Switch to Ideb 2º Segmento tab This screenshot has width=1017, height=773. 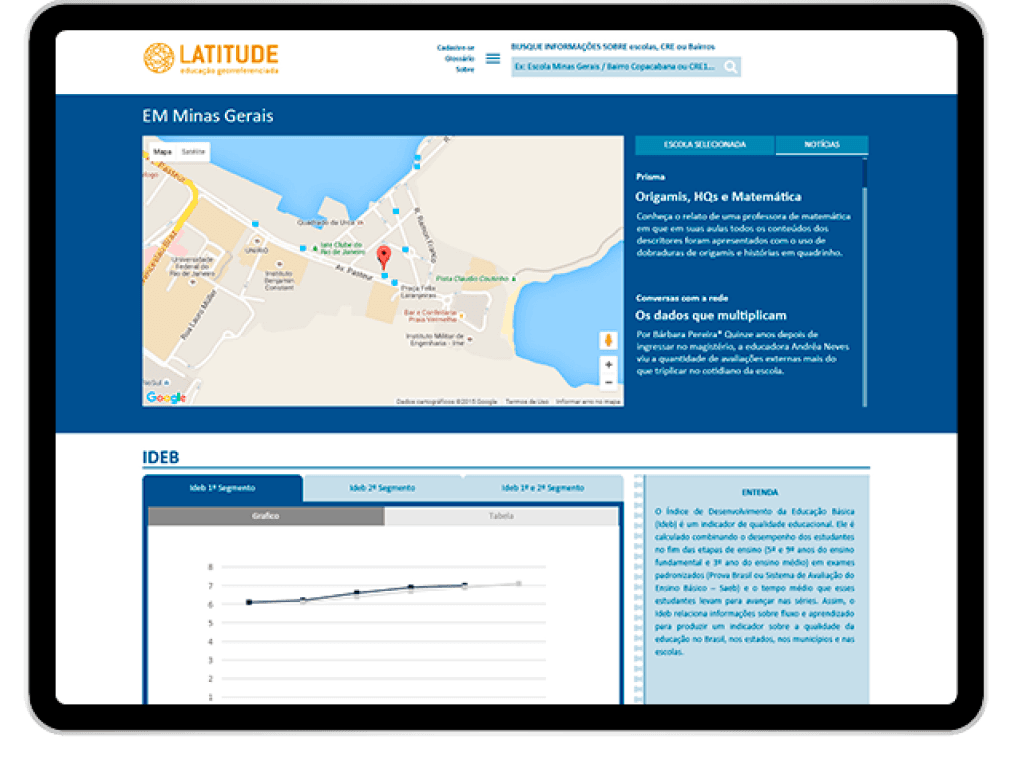click(x=382, y=488)
